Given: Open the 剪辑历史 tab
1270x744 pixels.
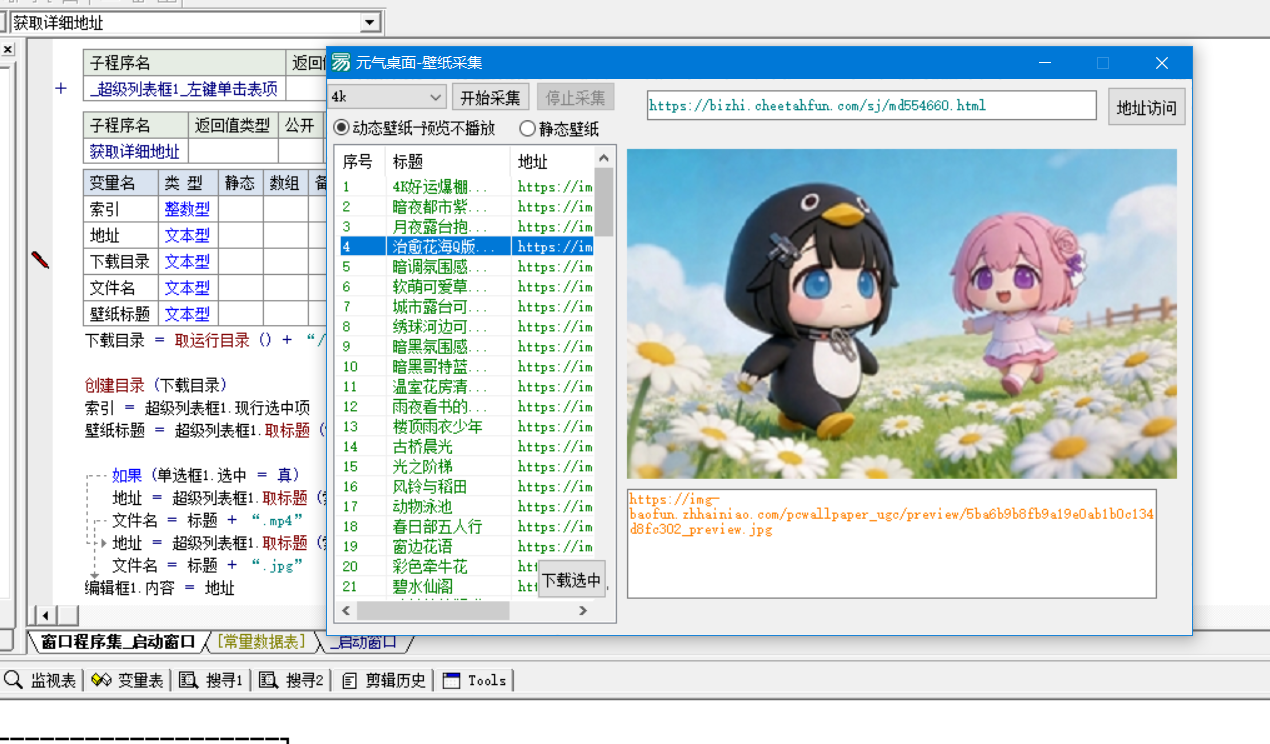Looking at the screenshot, I should 384,680.
